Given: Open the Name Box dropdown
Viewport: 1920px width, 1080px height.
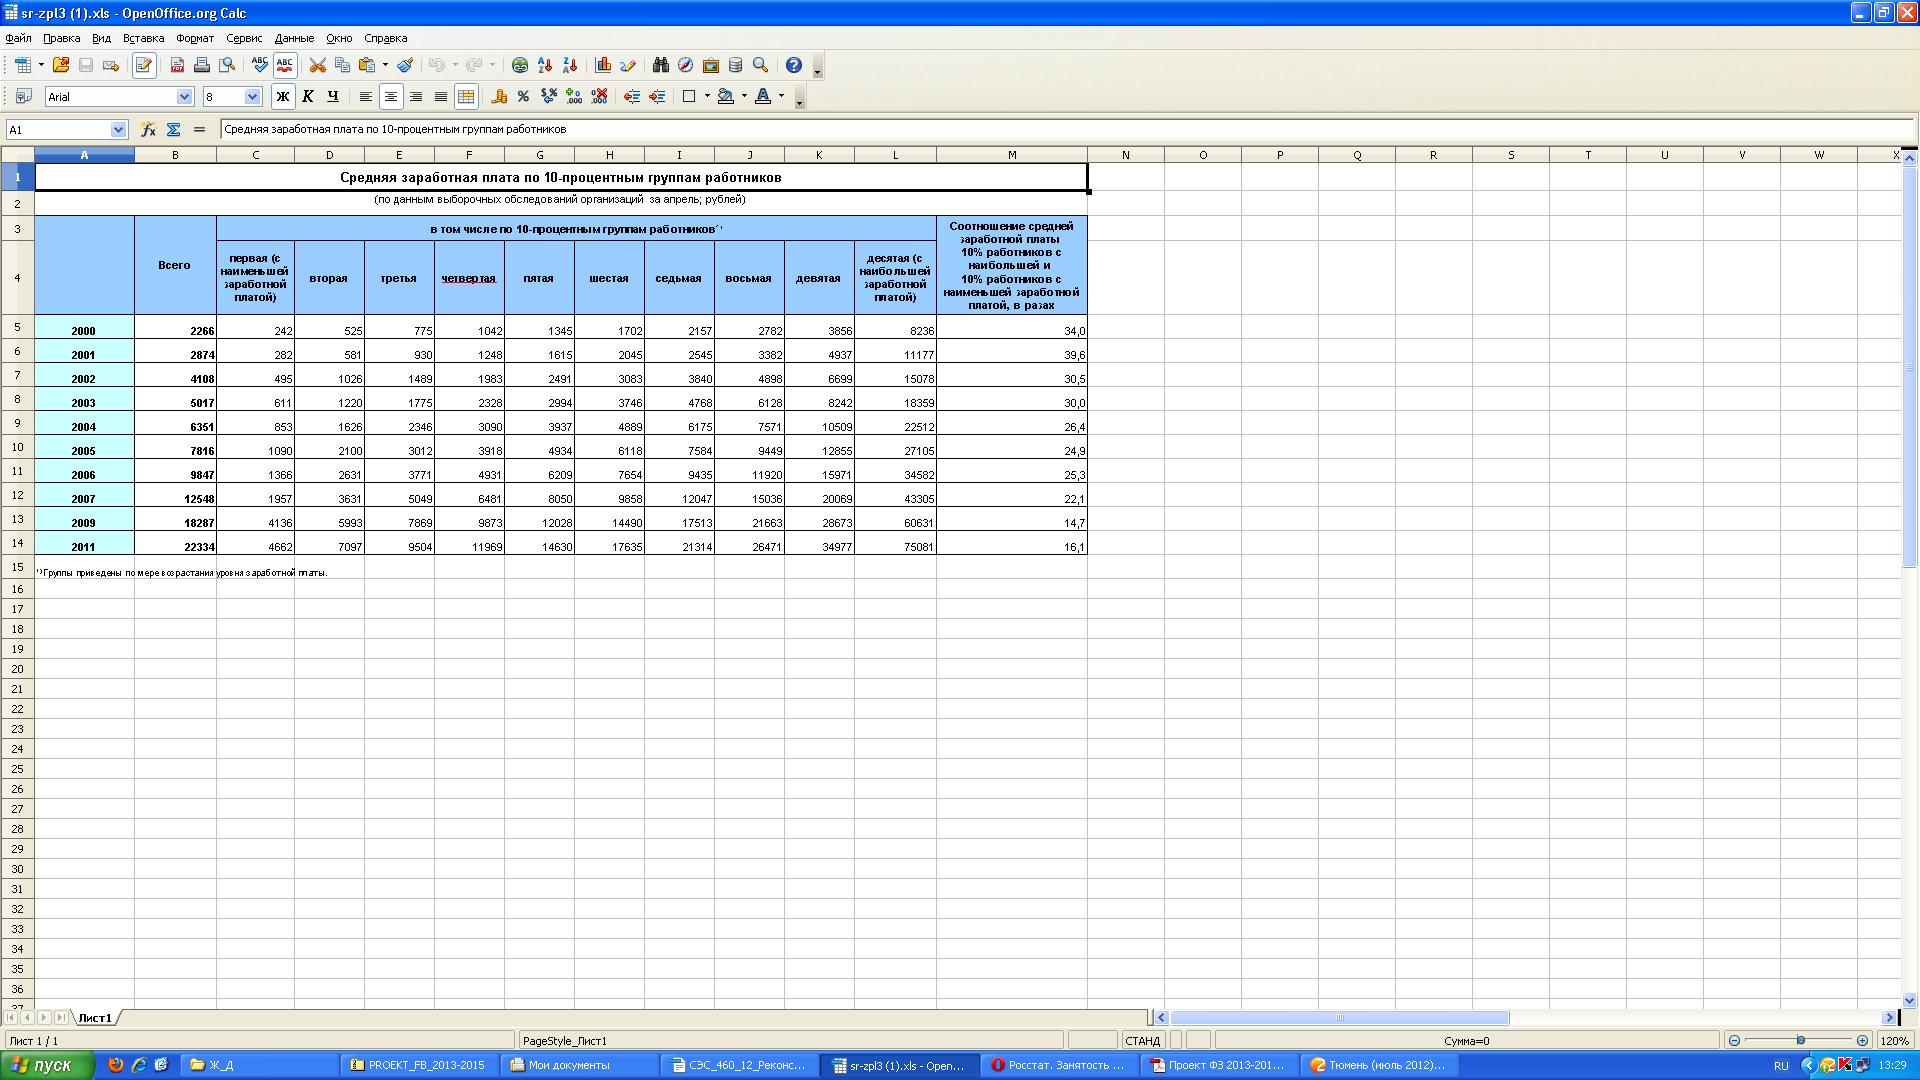Looking at the screenshot, I should [118, 129].
